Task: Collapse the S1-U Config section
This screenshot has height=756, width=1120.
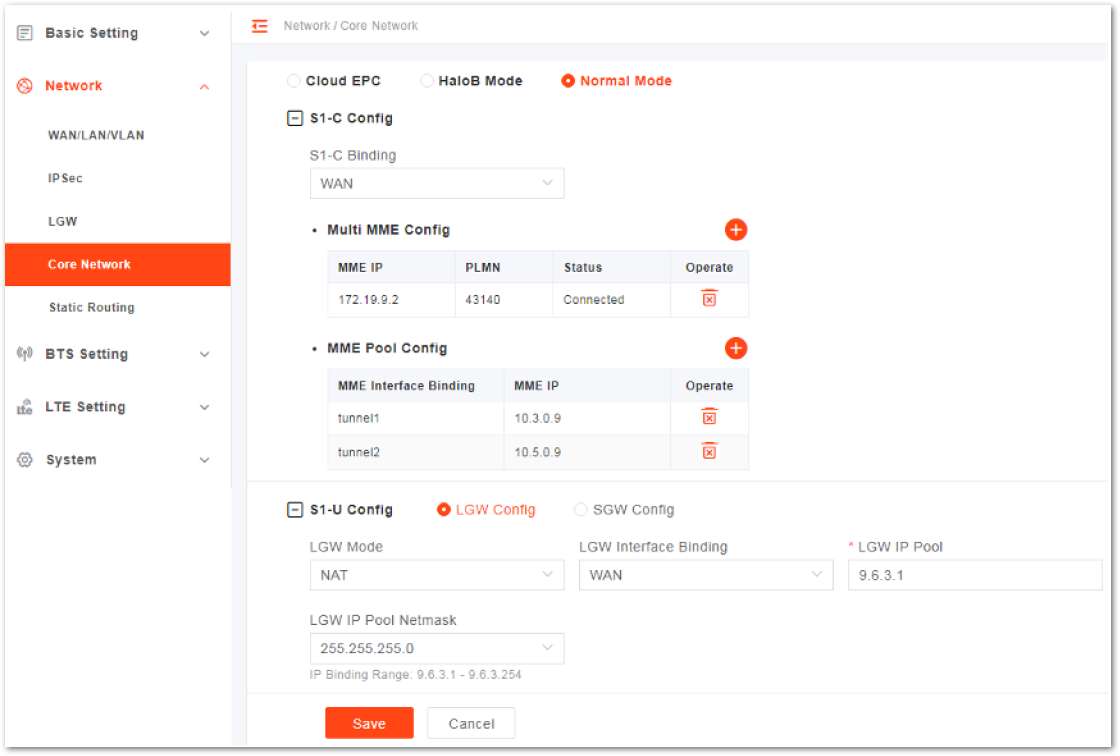Action: click(x=294, y=509)
